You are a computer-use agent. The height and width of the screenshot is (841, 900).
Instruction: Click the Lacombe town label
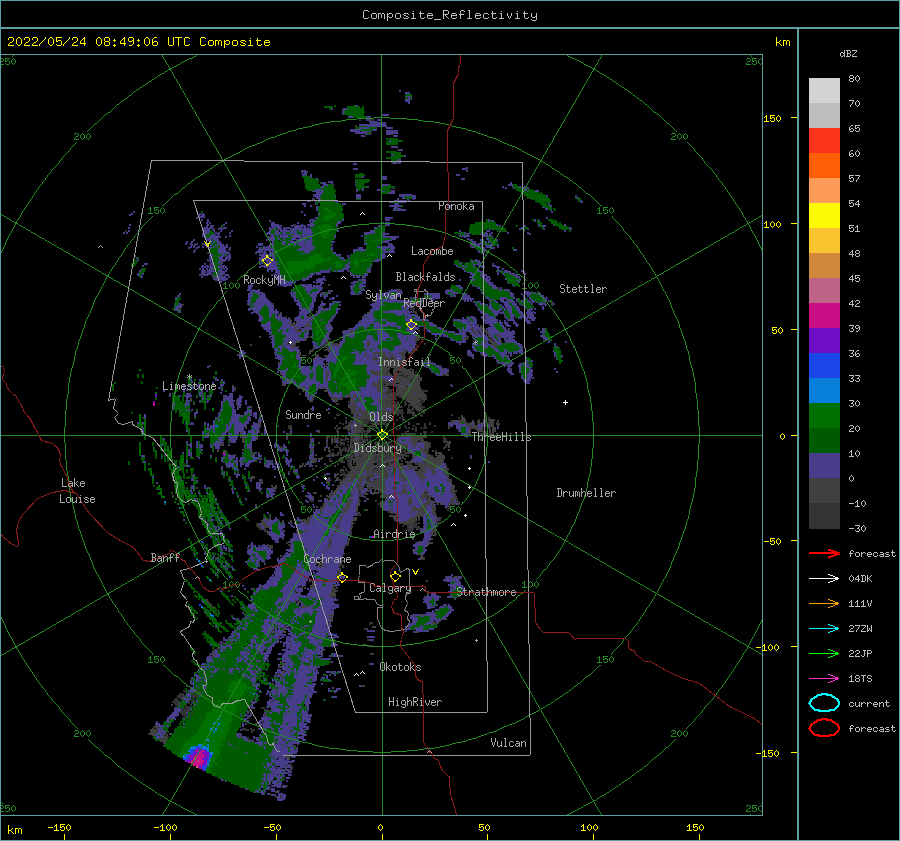pos(432,251)
